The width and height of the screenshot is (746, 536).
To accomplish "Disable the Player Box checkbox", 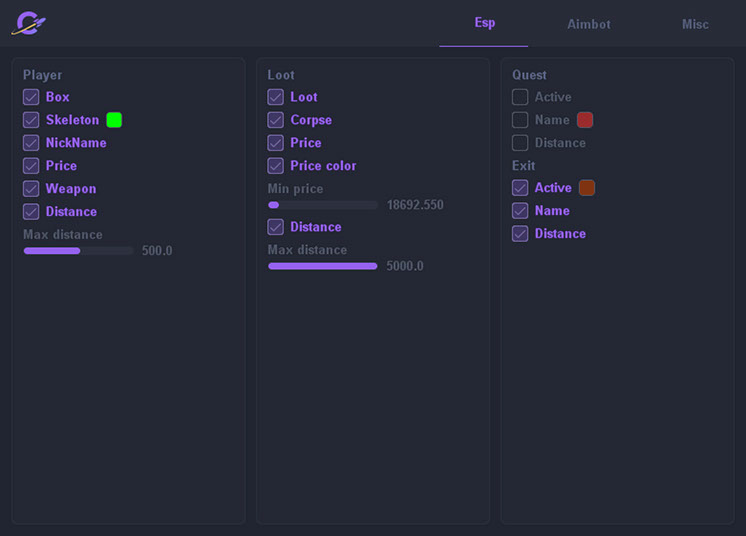I will coord(31,97).
